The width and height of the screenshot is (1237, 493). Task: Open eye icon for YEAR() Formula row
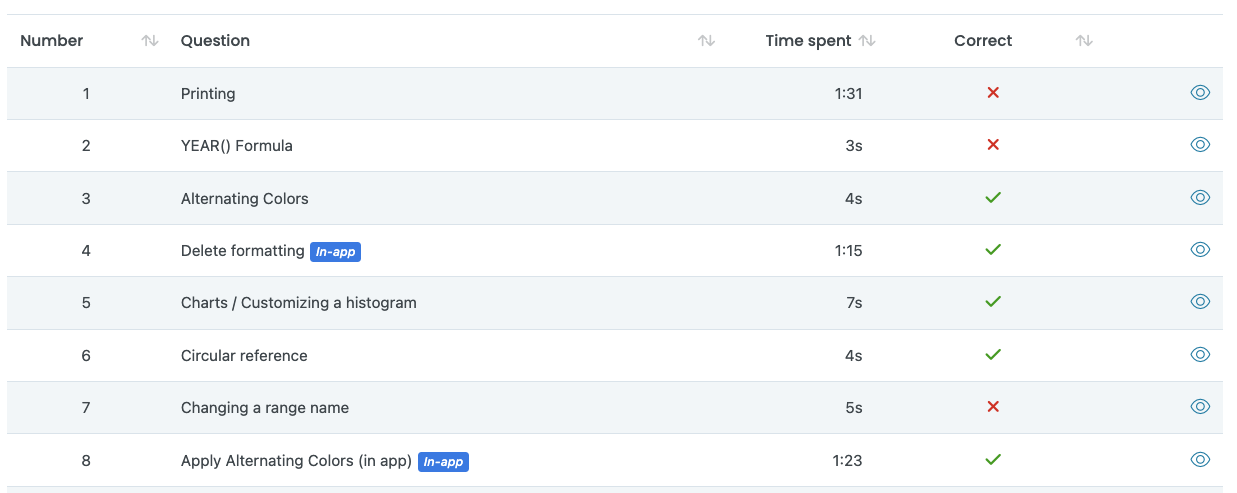(1200, 145)
